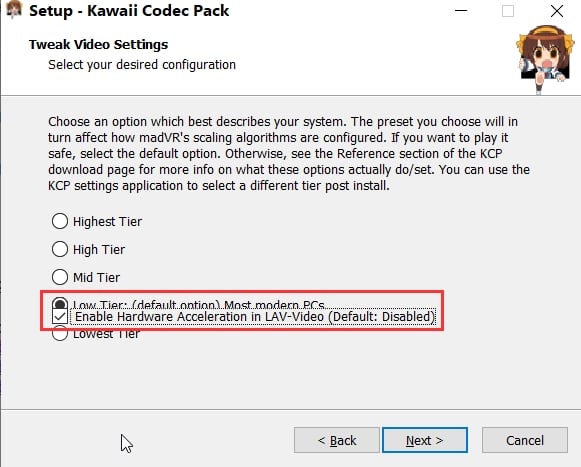This screenshot has width=581, height=467.
Task: Click the Kawaii Codec Pack title bar icon
Action: [x=14, y=10]
